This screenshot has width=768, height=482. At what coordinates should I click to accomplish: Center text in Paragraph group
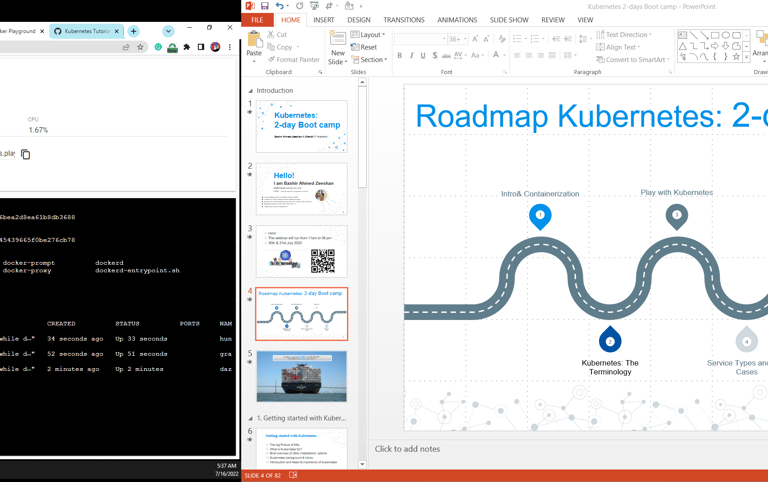pyautogui.click(x=529, y=55)
